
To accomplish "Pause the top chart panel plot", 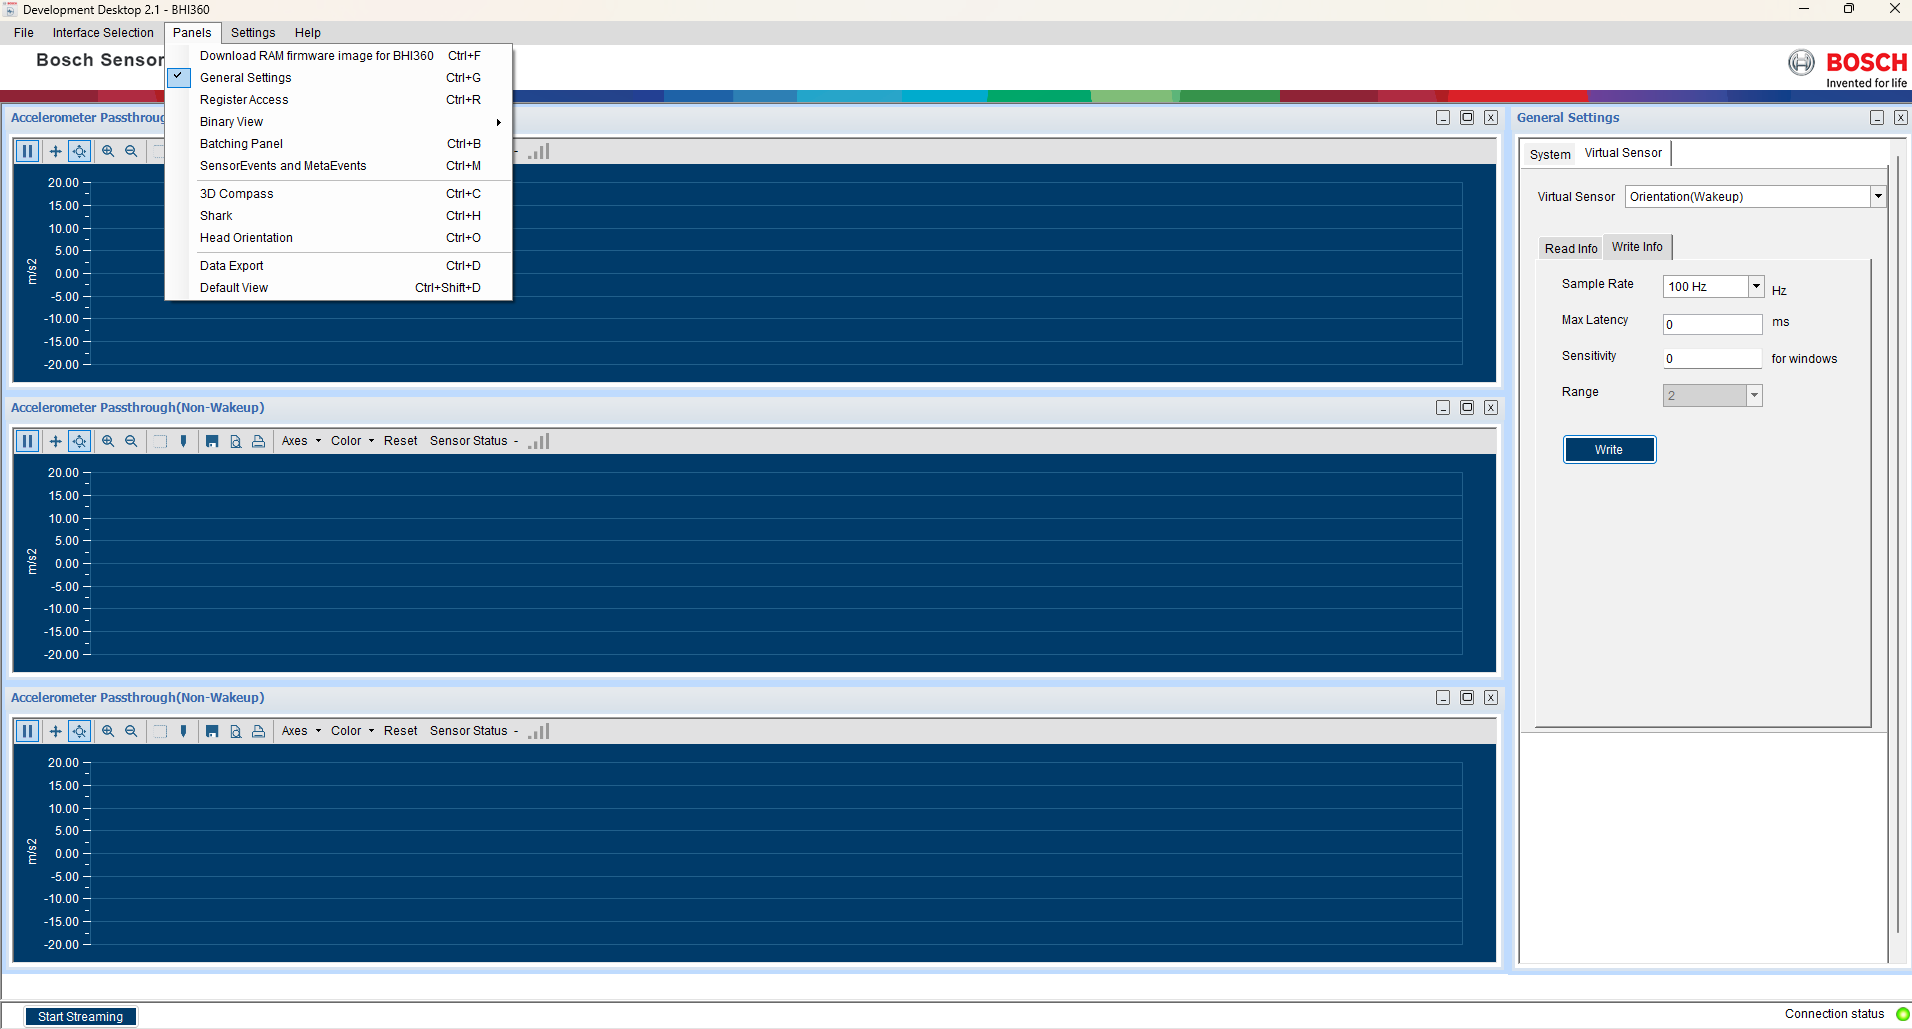I will (28, 151).
